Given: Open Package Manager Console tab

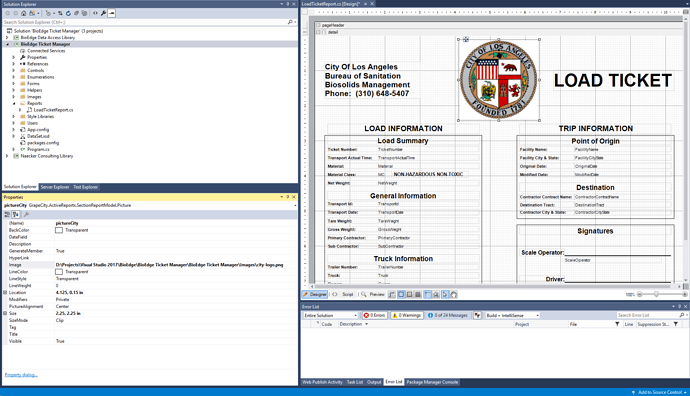Looking at the screenshot, I should (x=432, y=382).
